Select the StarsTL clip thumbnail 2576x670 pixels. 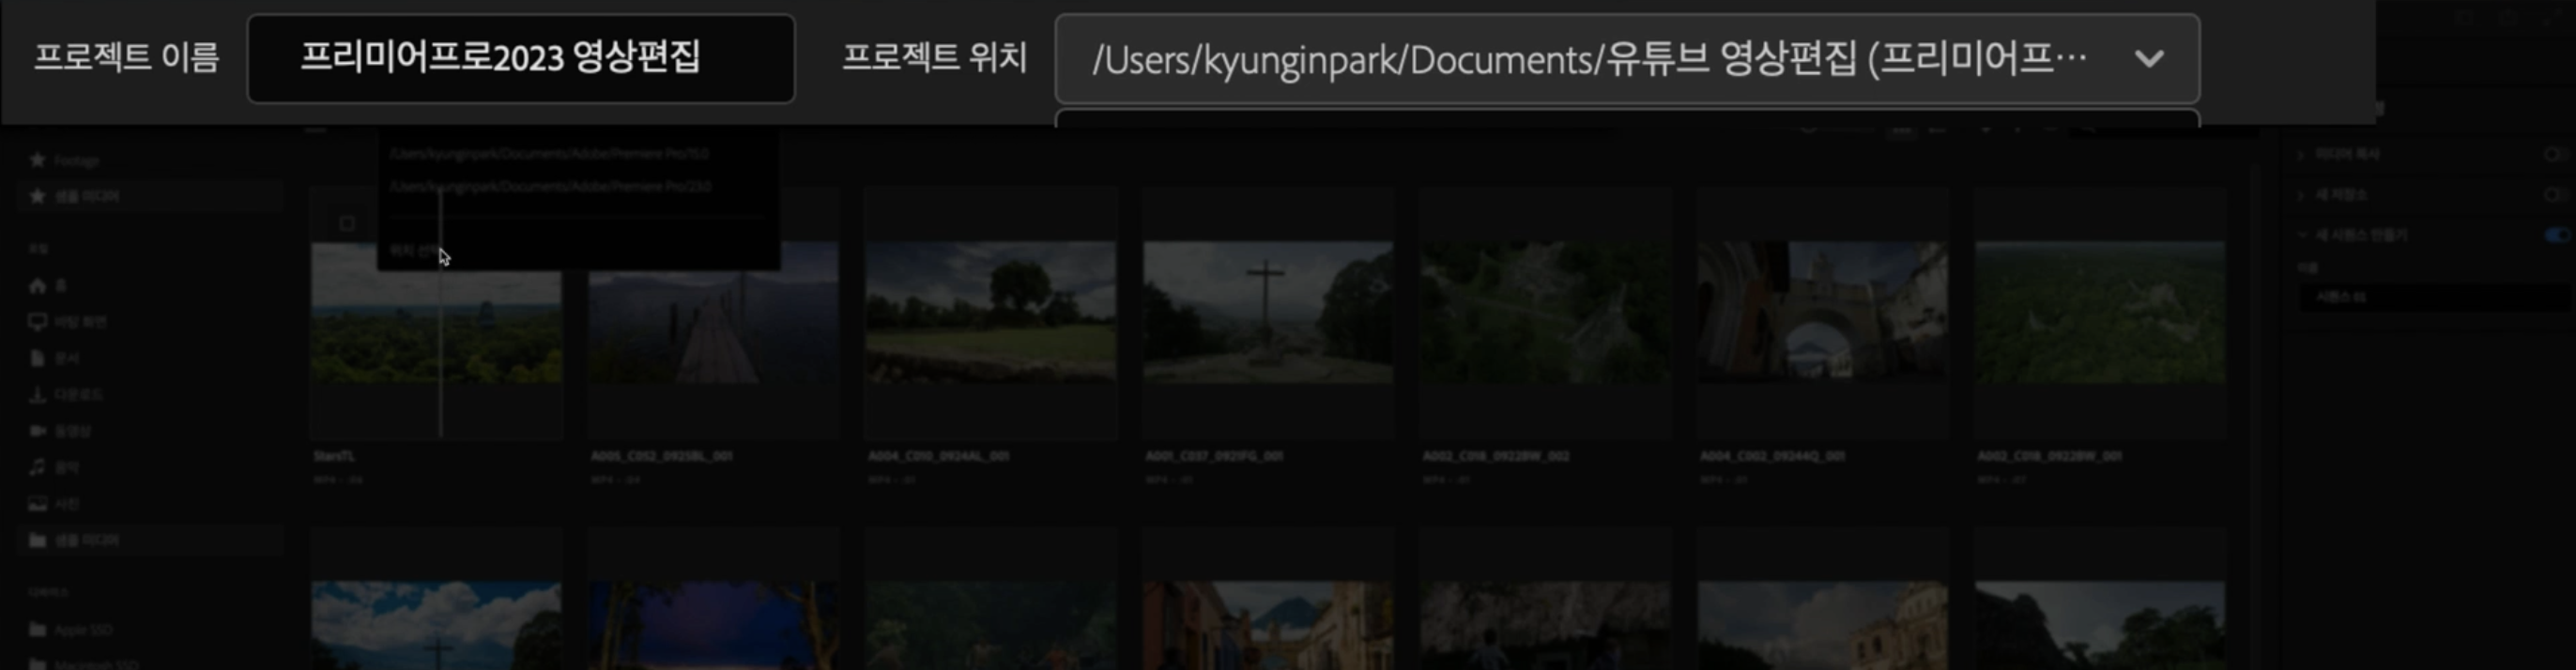(436, 312)
